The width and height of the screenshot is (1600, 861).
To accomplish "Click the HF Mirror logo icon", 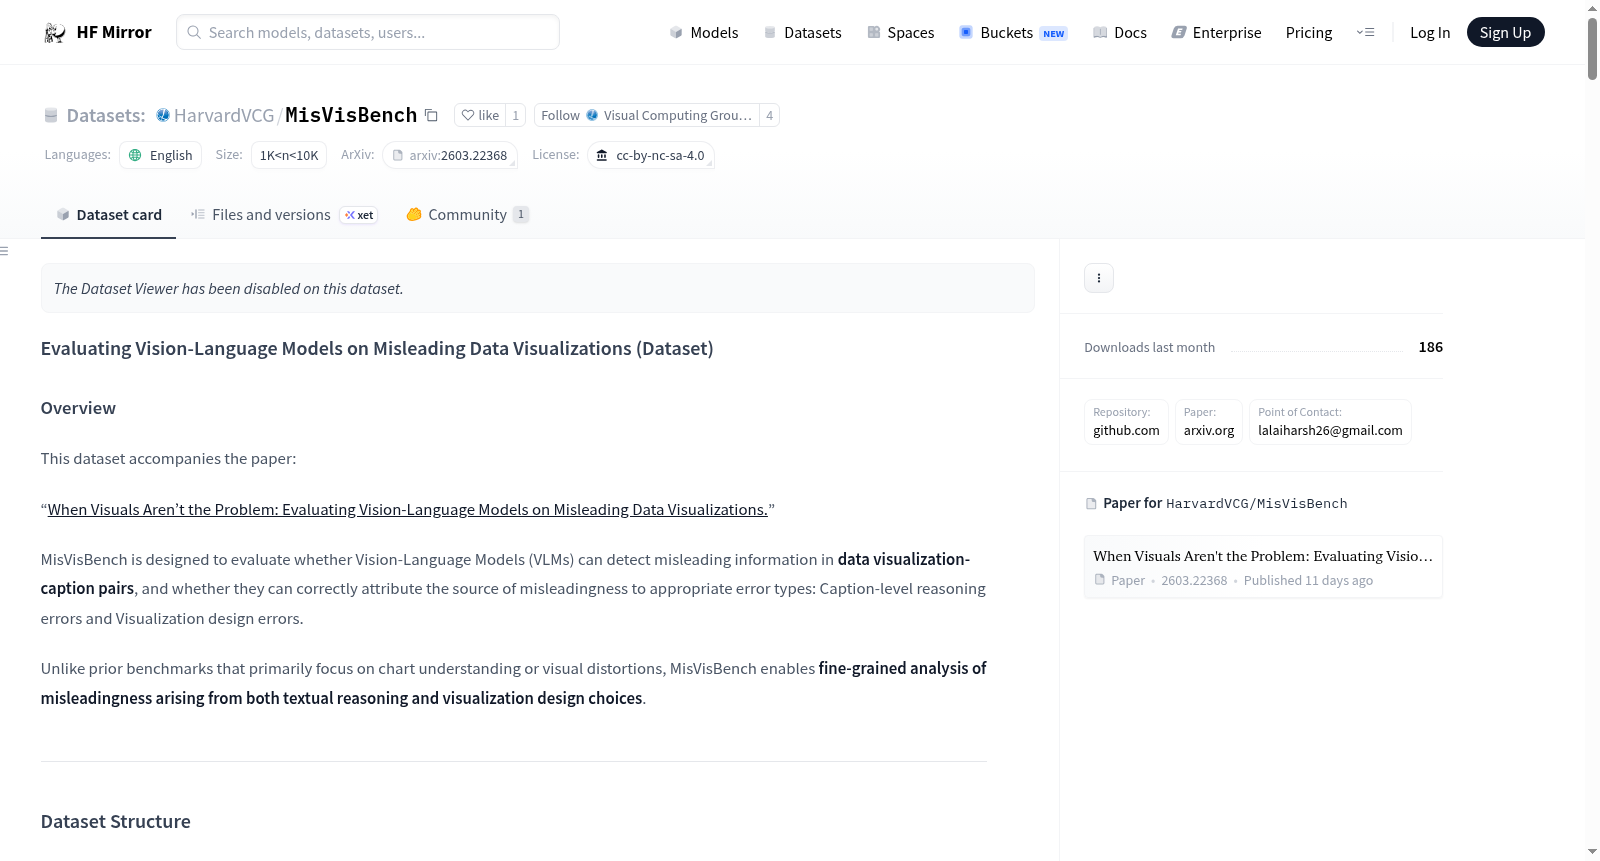I will 54,33.
